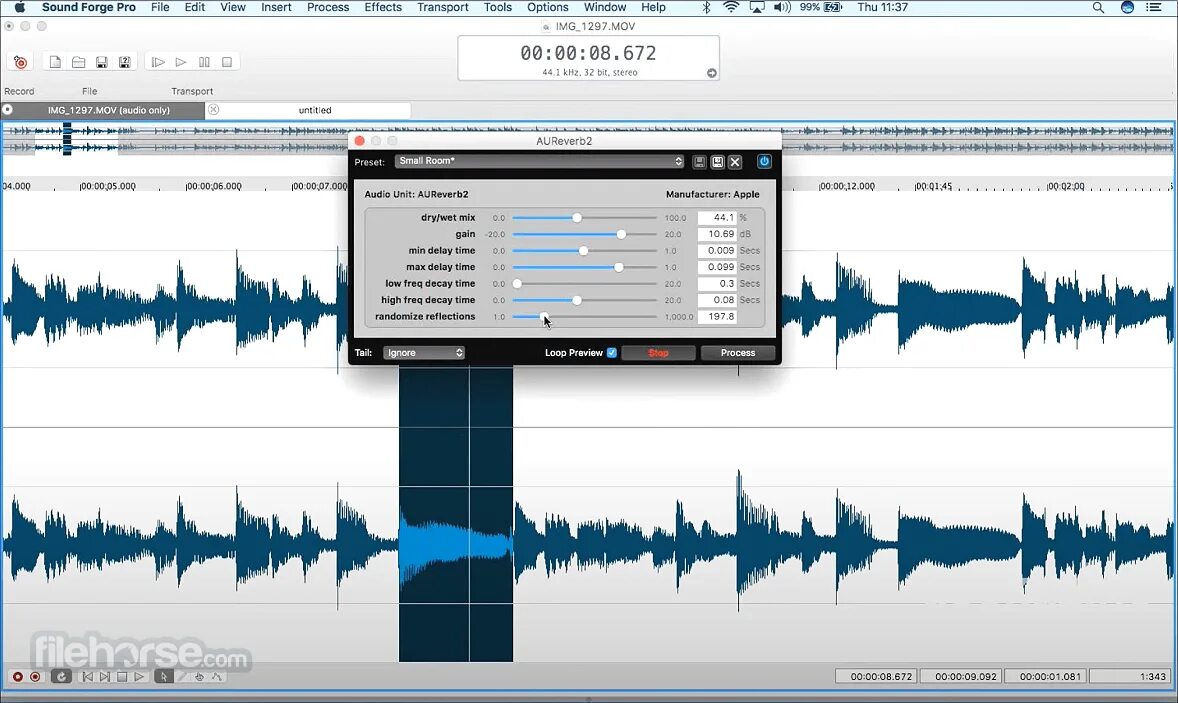Image resolution: width=1178 pixels, height=703 pixels.
Task: Open the Process menu
Action: [x=328, y=8]
